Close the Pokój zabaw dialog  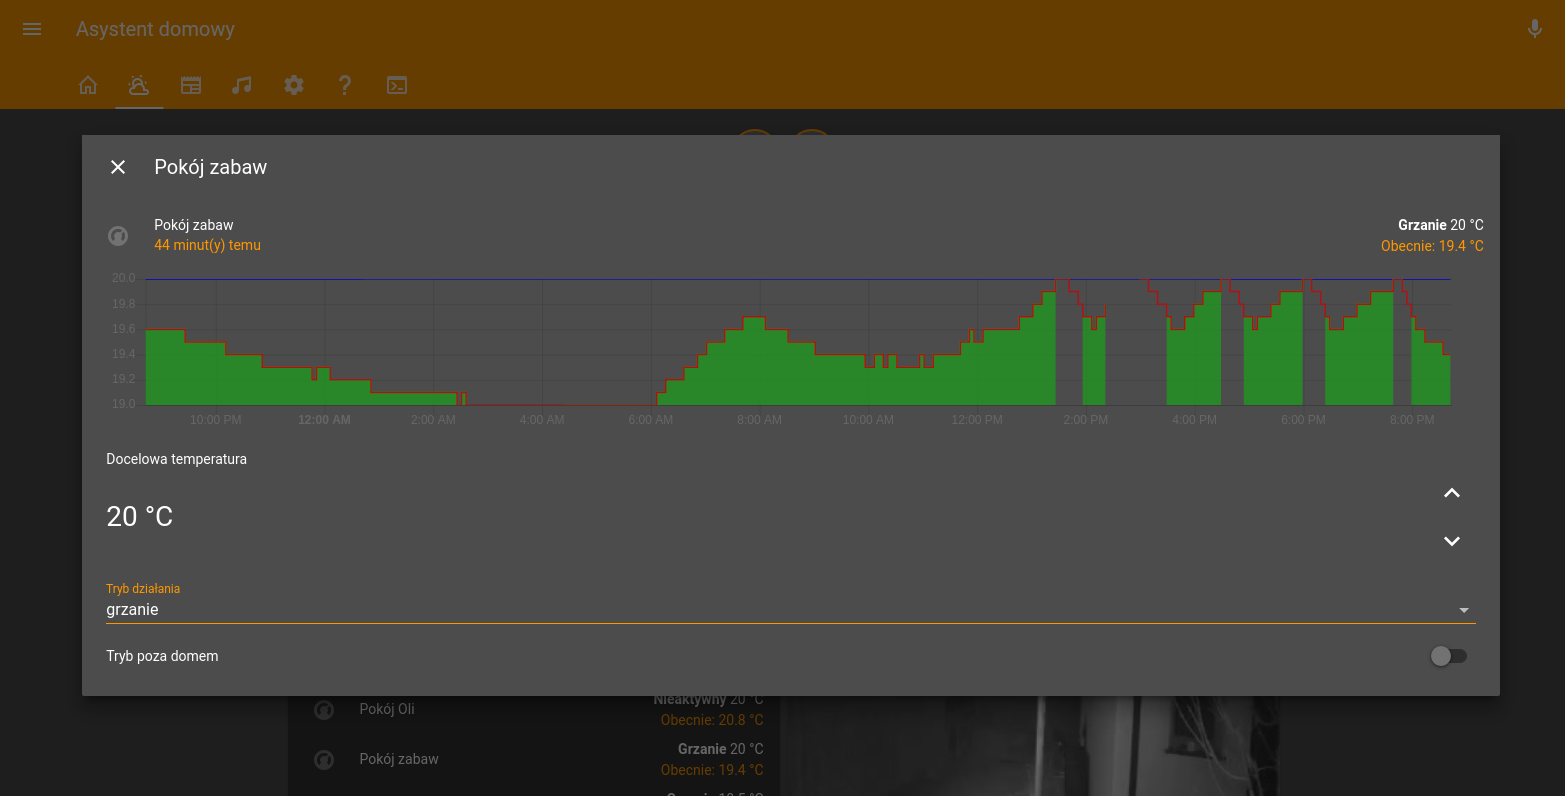pos(118,167)
